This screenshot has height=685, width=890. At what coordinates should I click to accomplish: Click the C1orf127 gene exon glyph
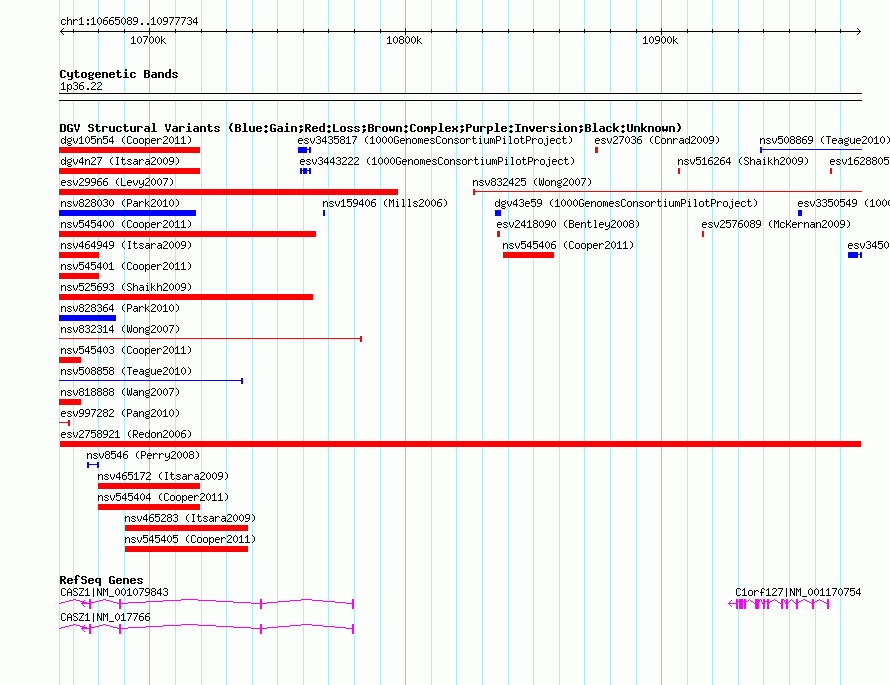tap(779, 604)
